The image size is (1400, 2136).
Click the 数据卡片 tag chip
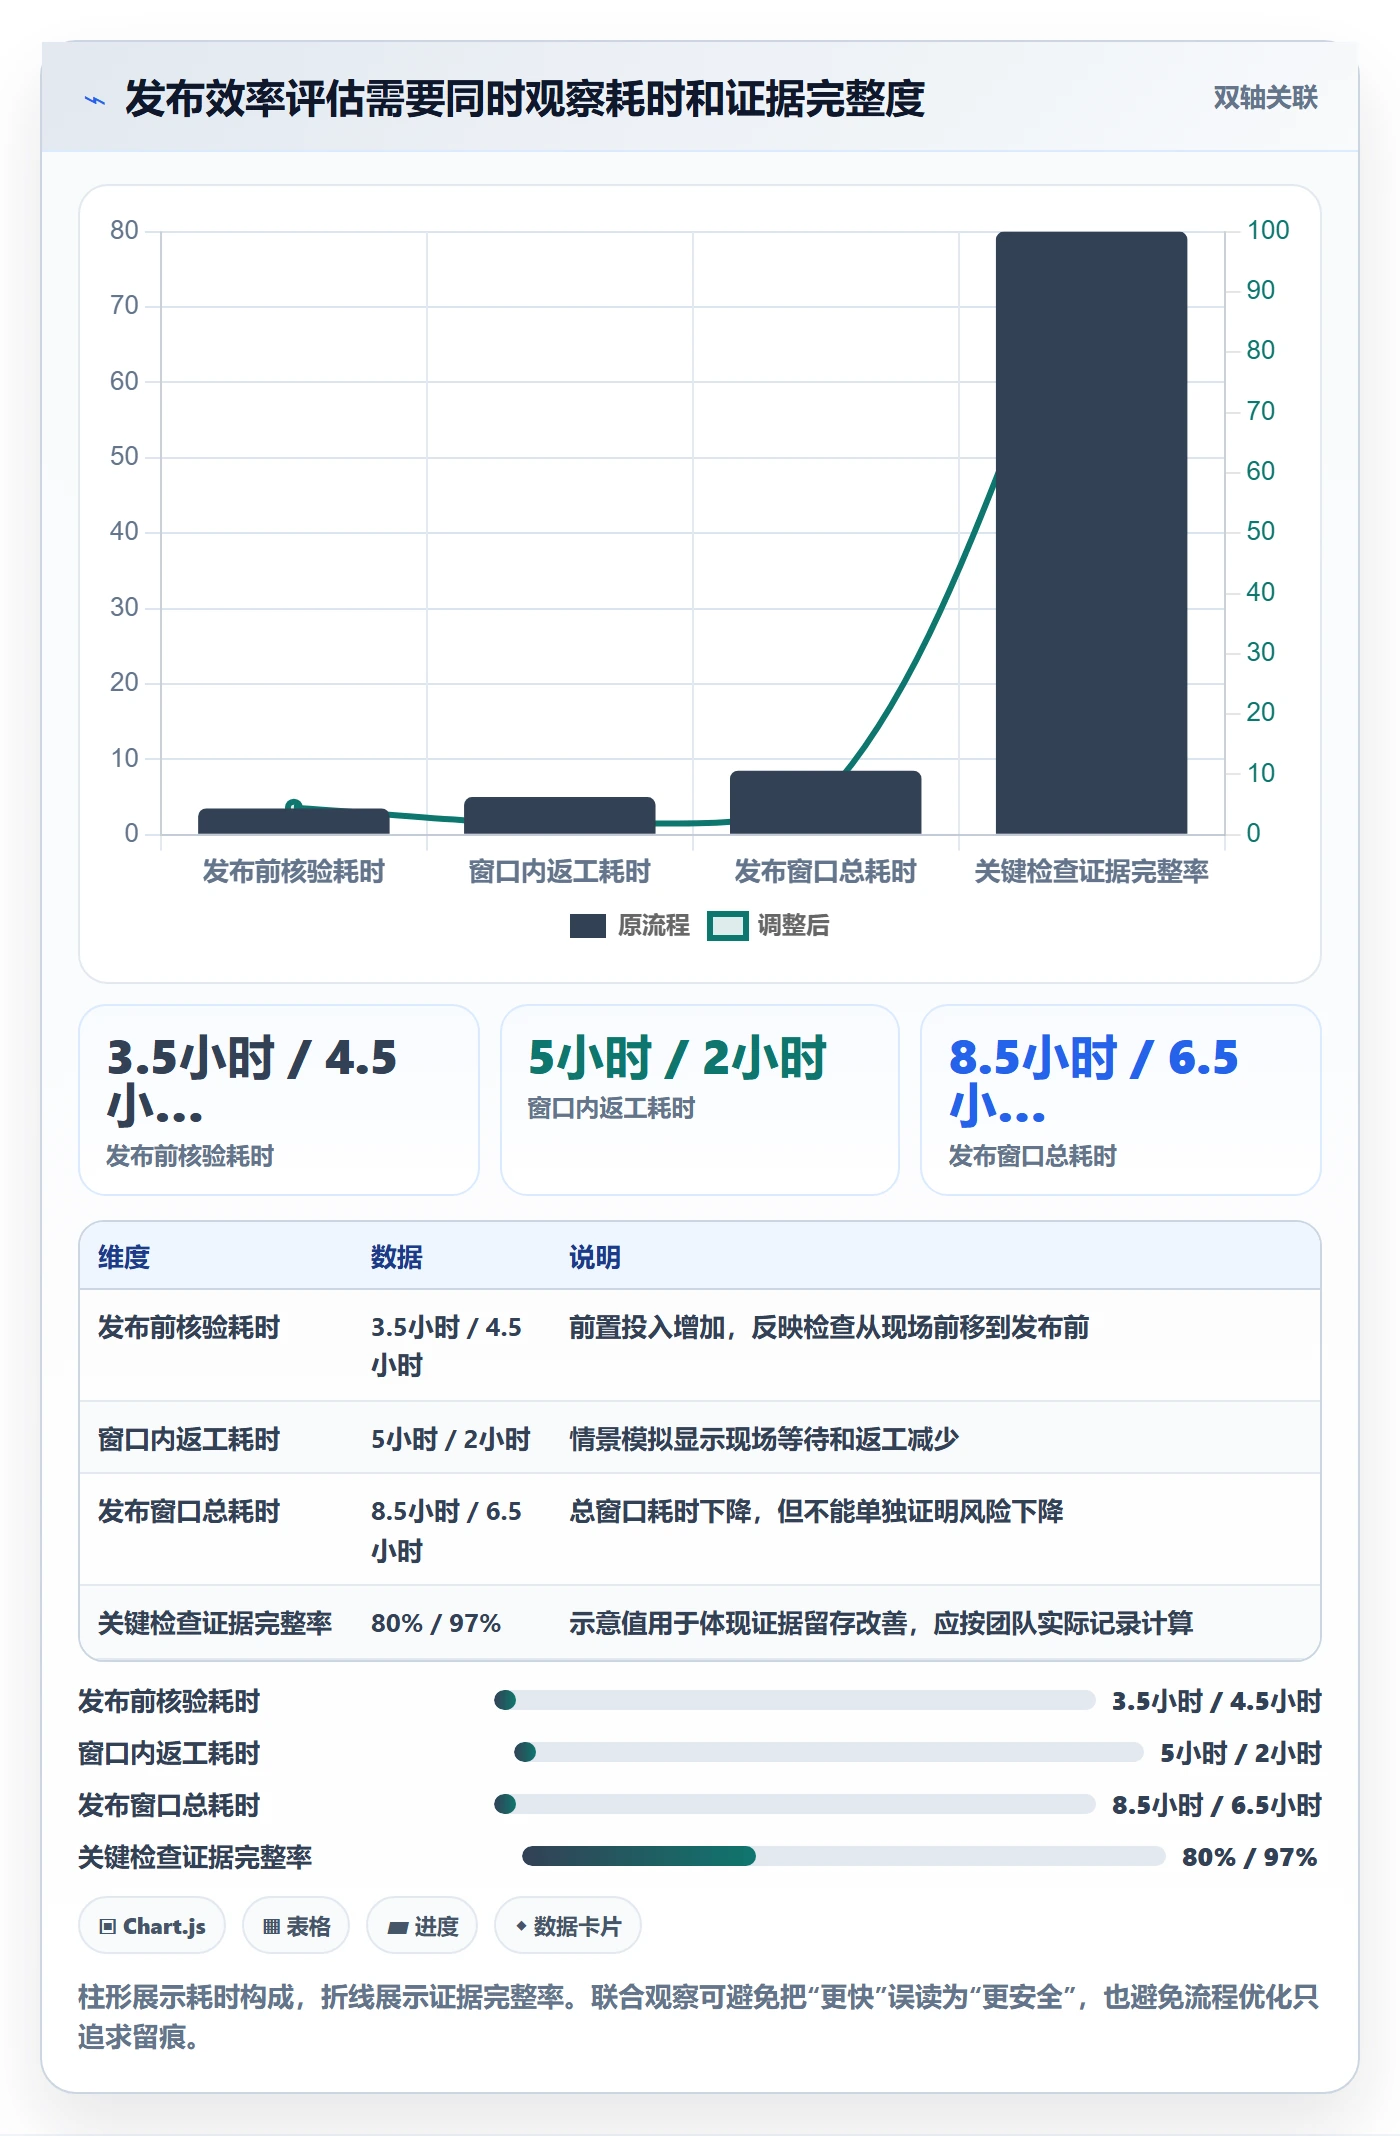click(568, 1926)
